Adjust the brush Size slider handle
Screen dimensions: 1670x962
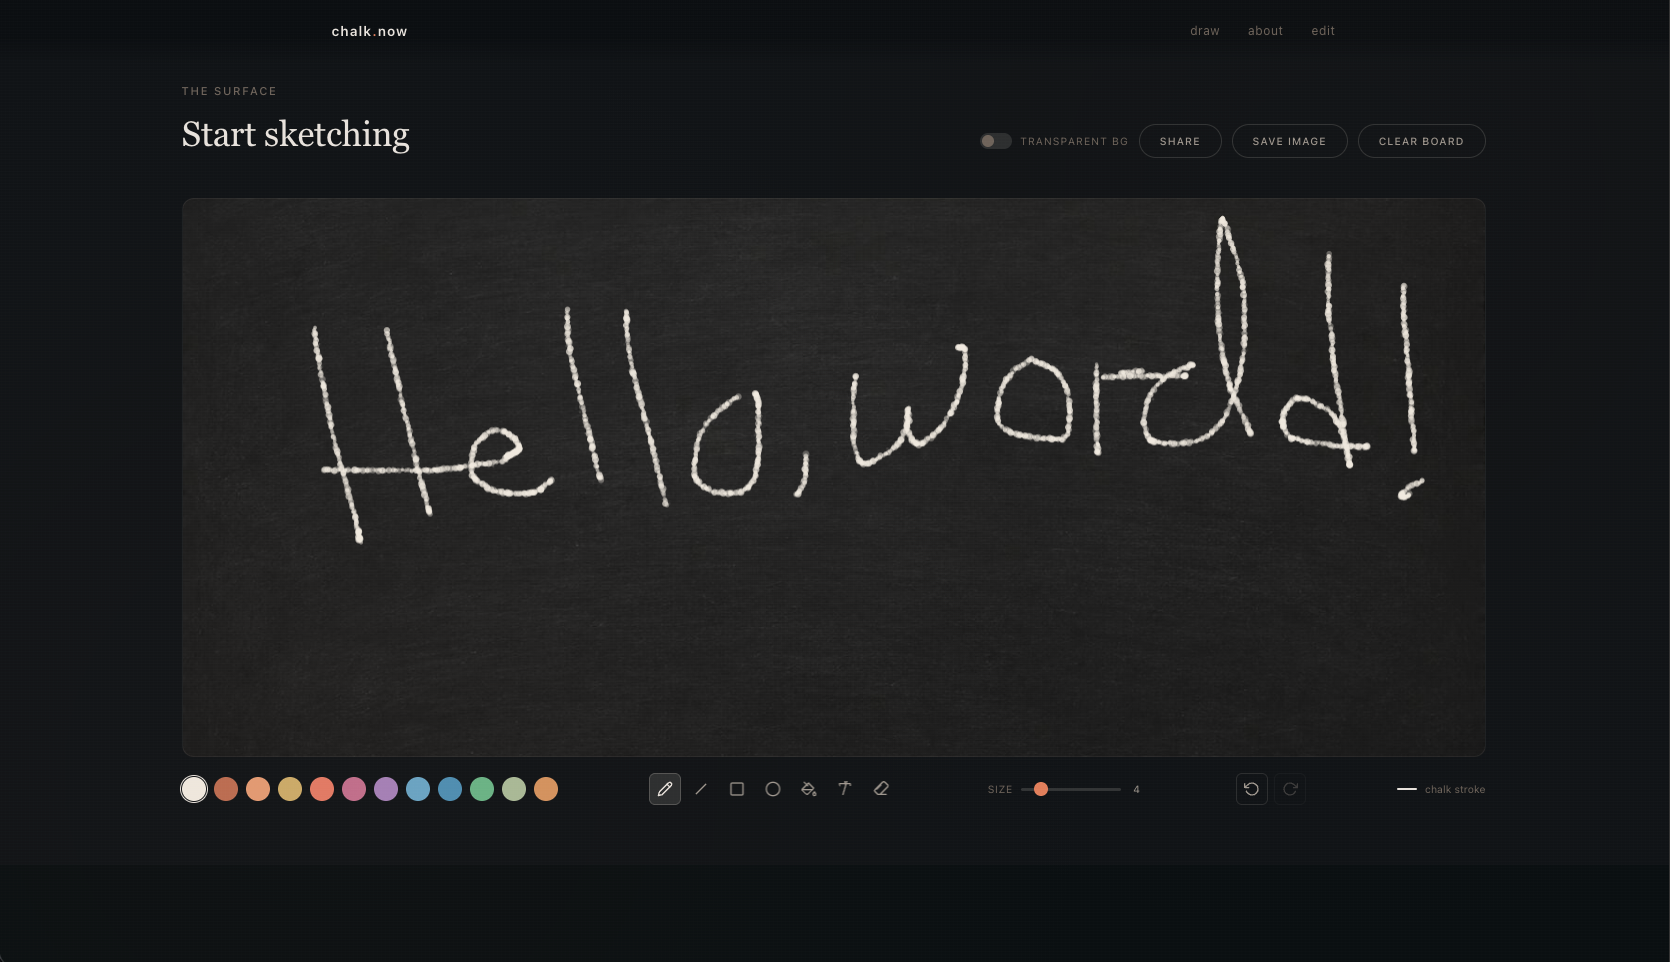pyautogui.click(x=1041, y=789)
